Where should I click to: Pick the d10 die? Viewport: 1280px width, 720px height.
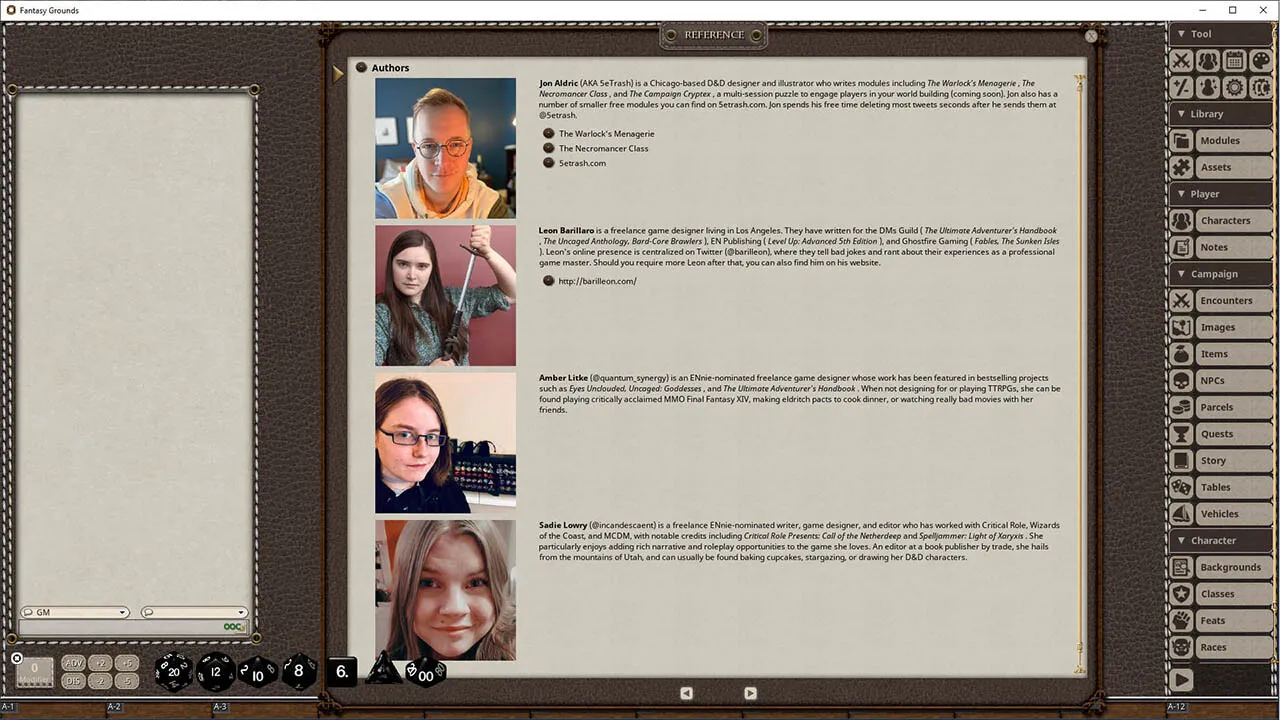tap(257, 672)
